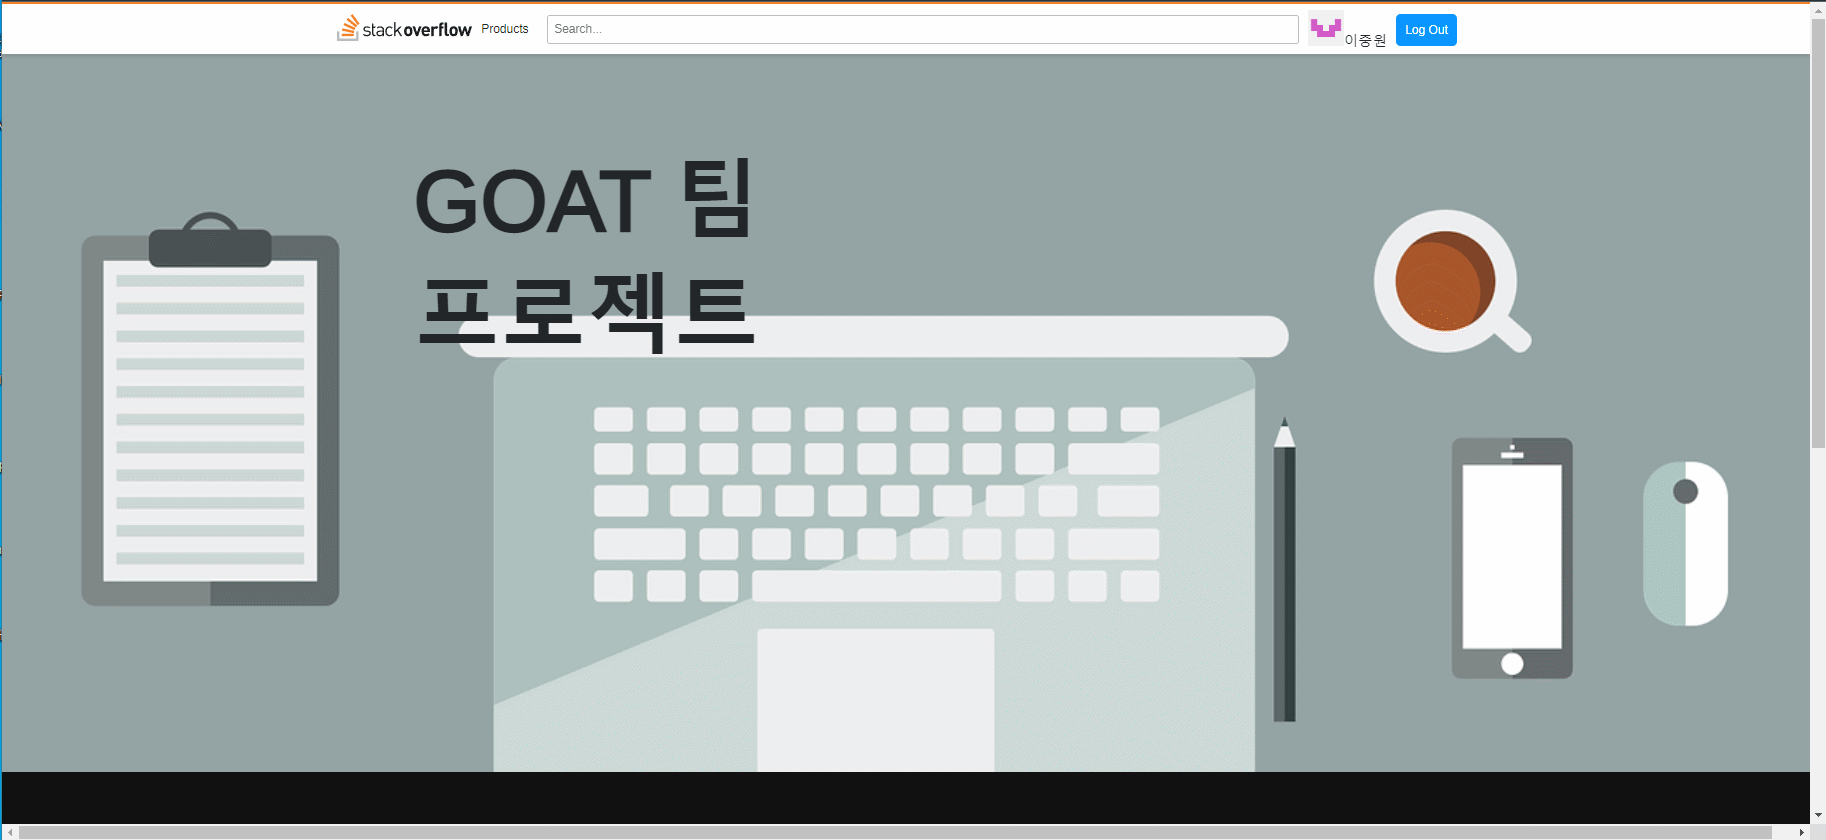
Task: Open the pink user avatar icon
Action: pyautogui.click(x=1325, y=28)
